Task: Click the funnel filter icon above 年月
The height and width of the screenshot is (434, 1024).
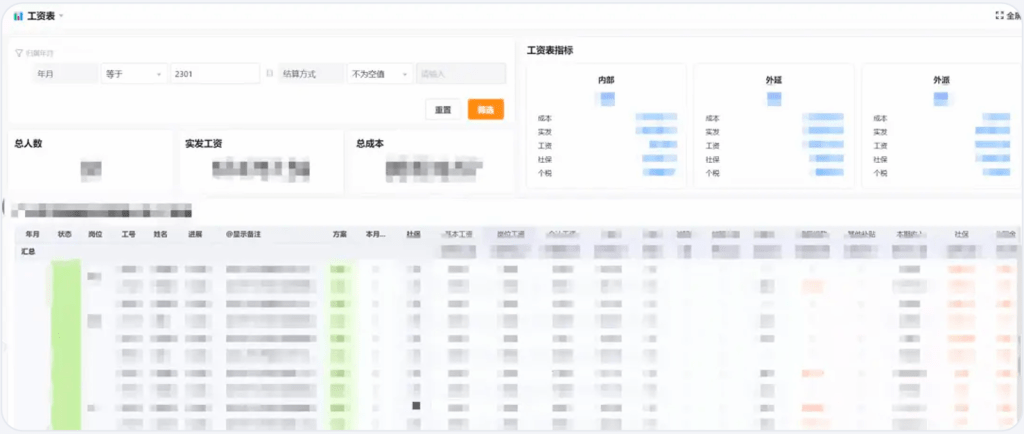Action: [19, 53]
